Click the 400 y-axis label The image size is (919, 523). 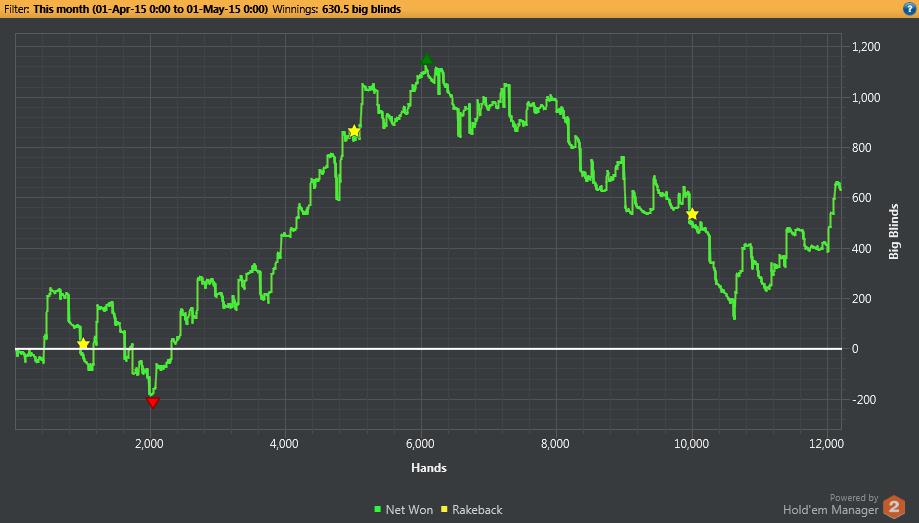862,249
